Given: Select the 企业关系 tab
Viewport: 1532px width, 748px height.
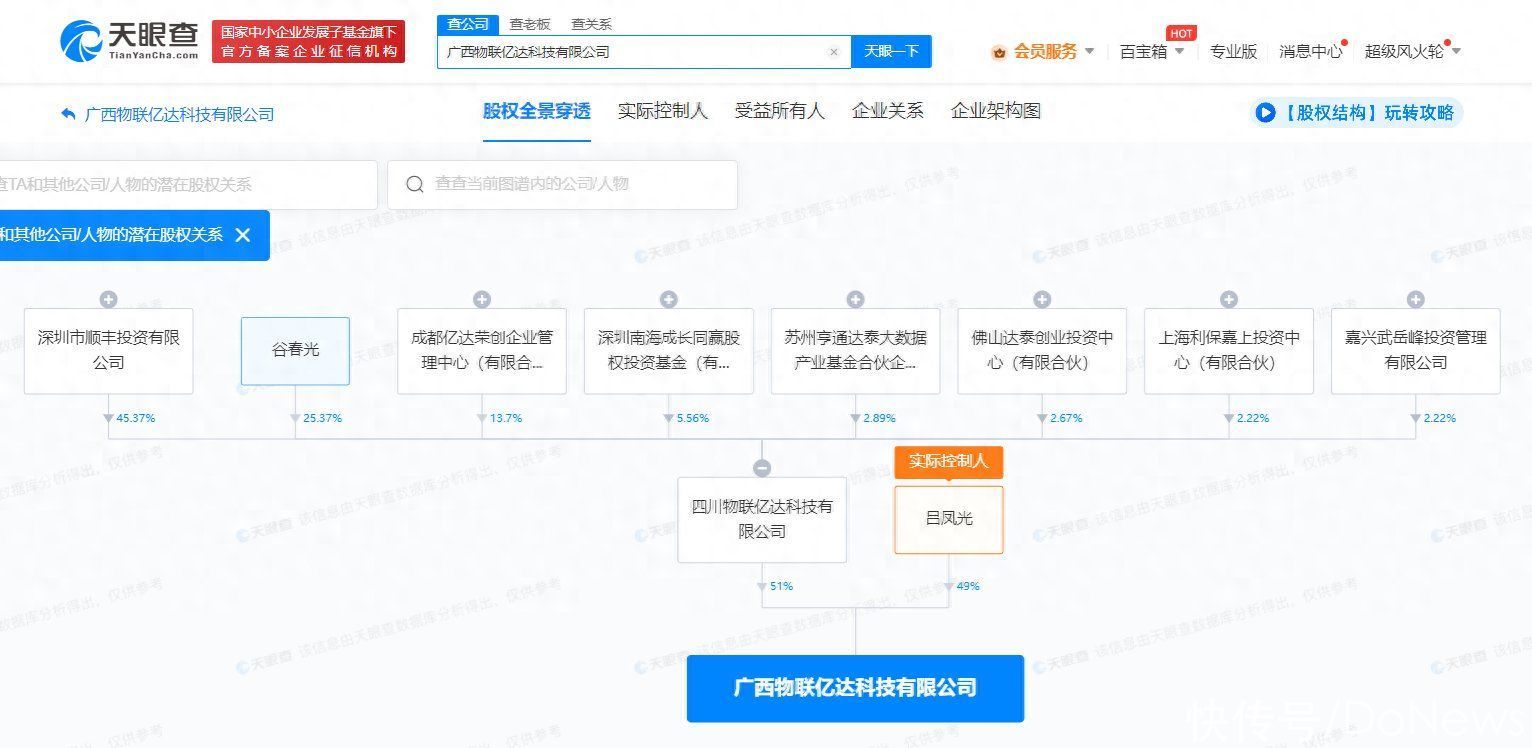Looking at the screenshot, I should [888, 111].
